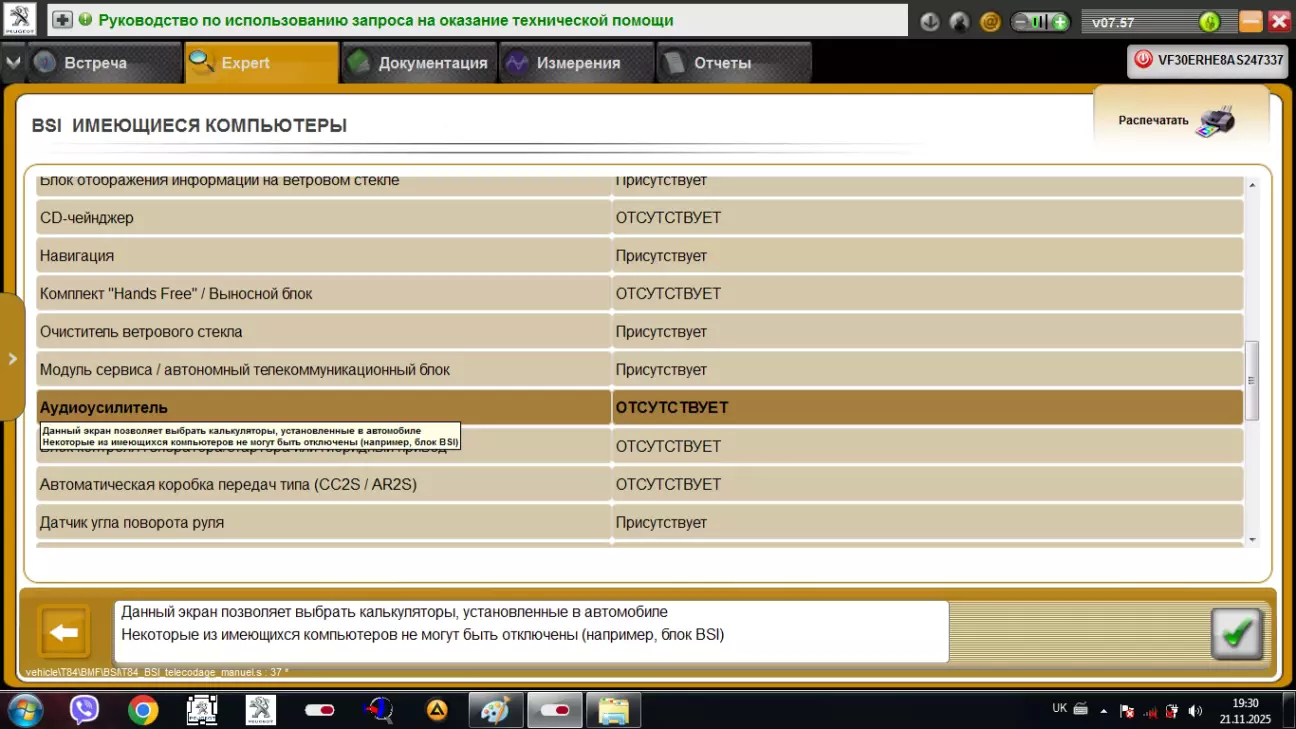Image resolution: width=1296 pixels, height=729 pixels.
Task: Click the Распечатать button
Action: click(1153, 121)
